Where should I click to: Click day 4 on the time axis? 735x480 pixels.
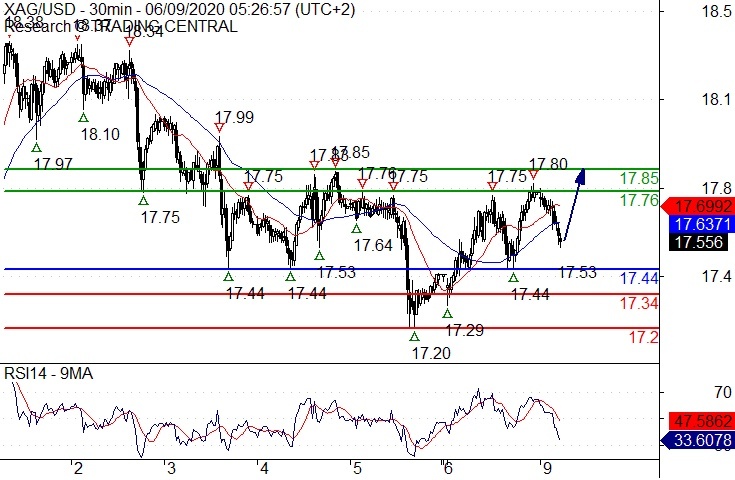[264, 468]
